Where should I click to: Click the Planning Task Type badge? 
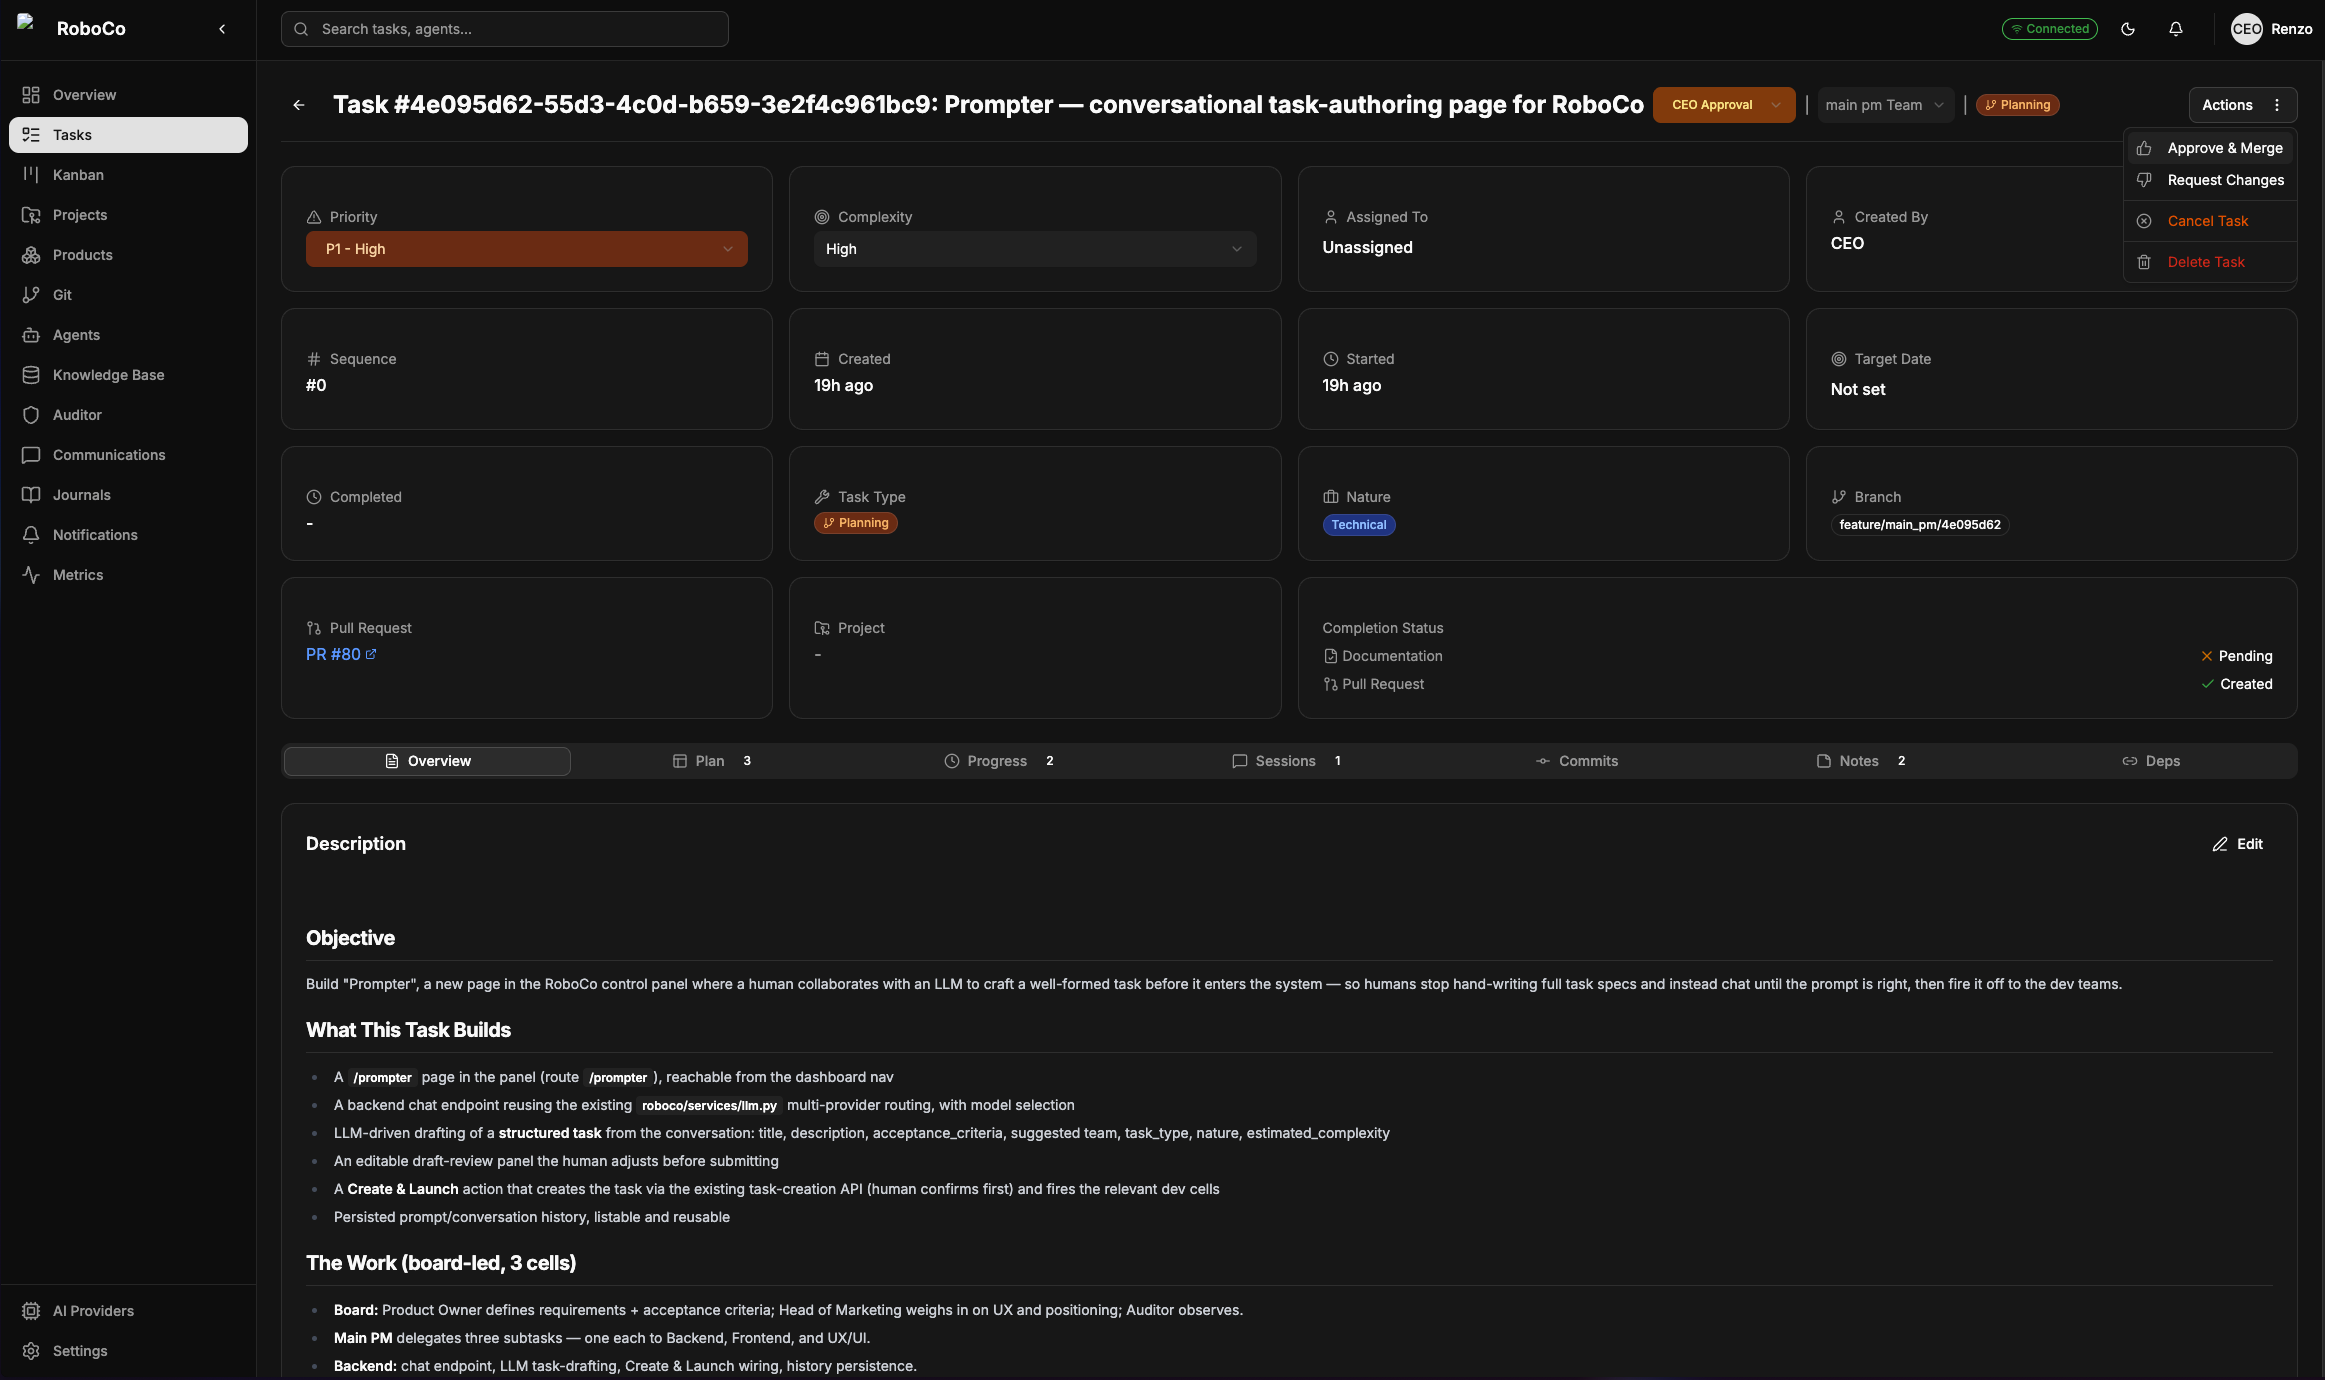point(856,523)
